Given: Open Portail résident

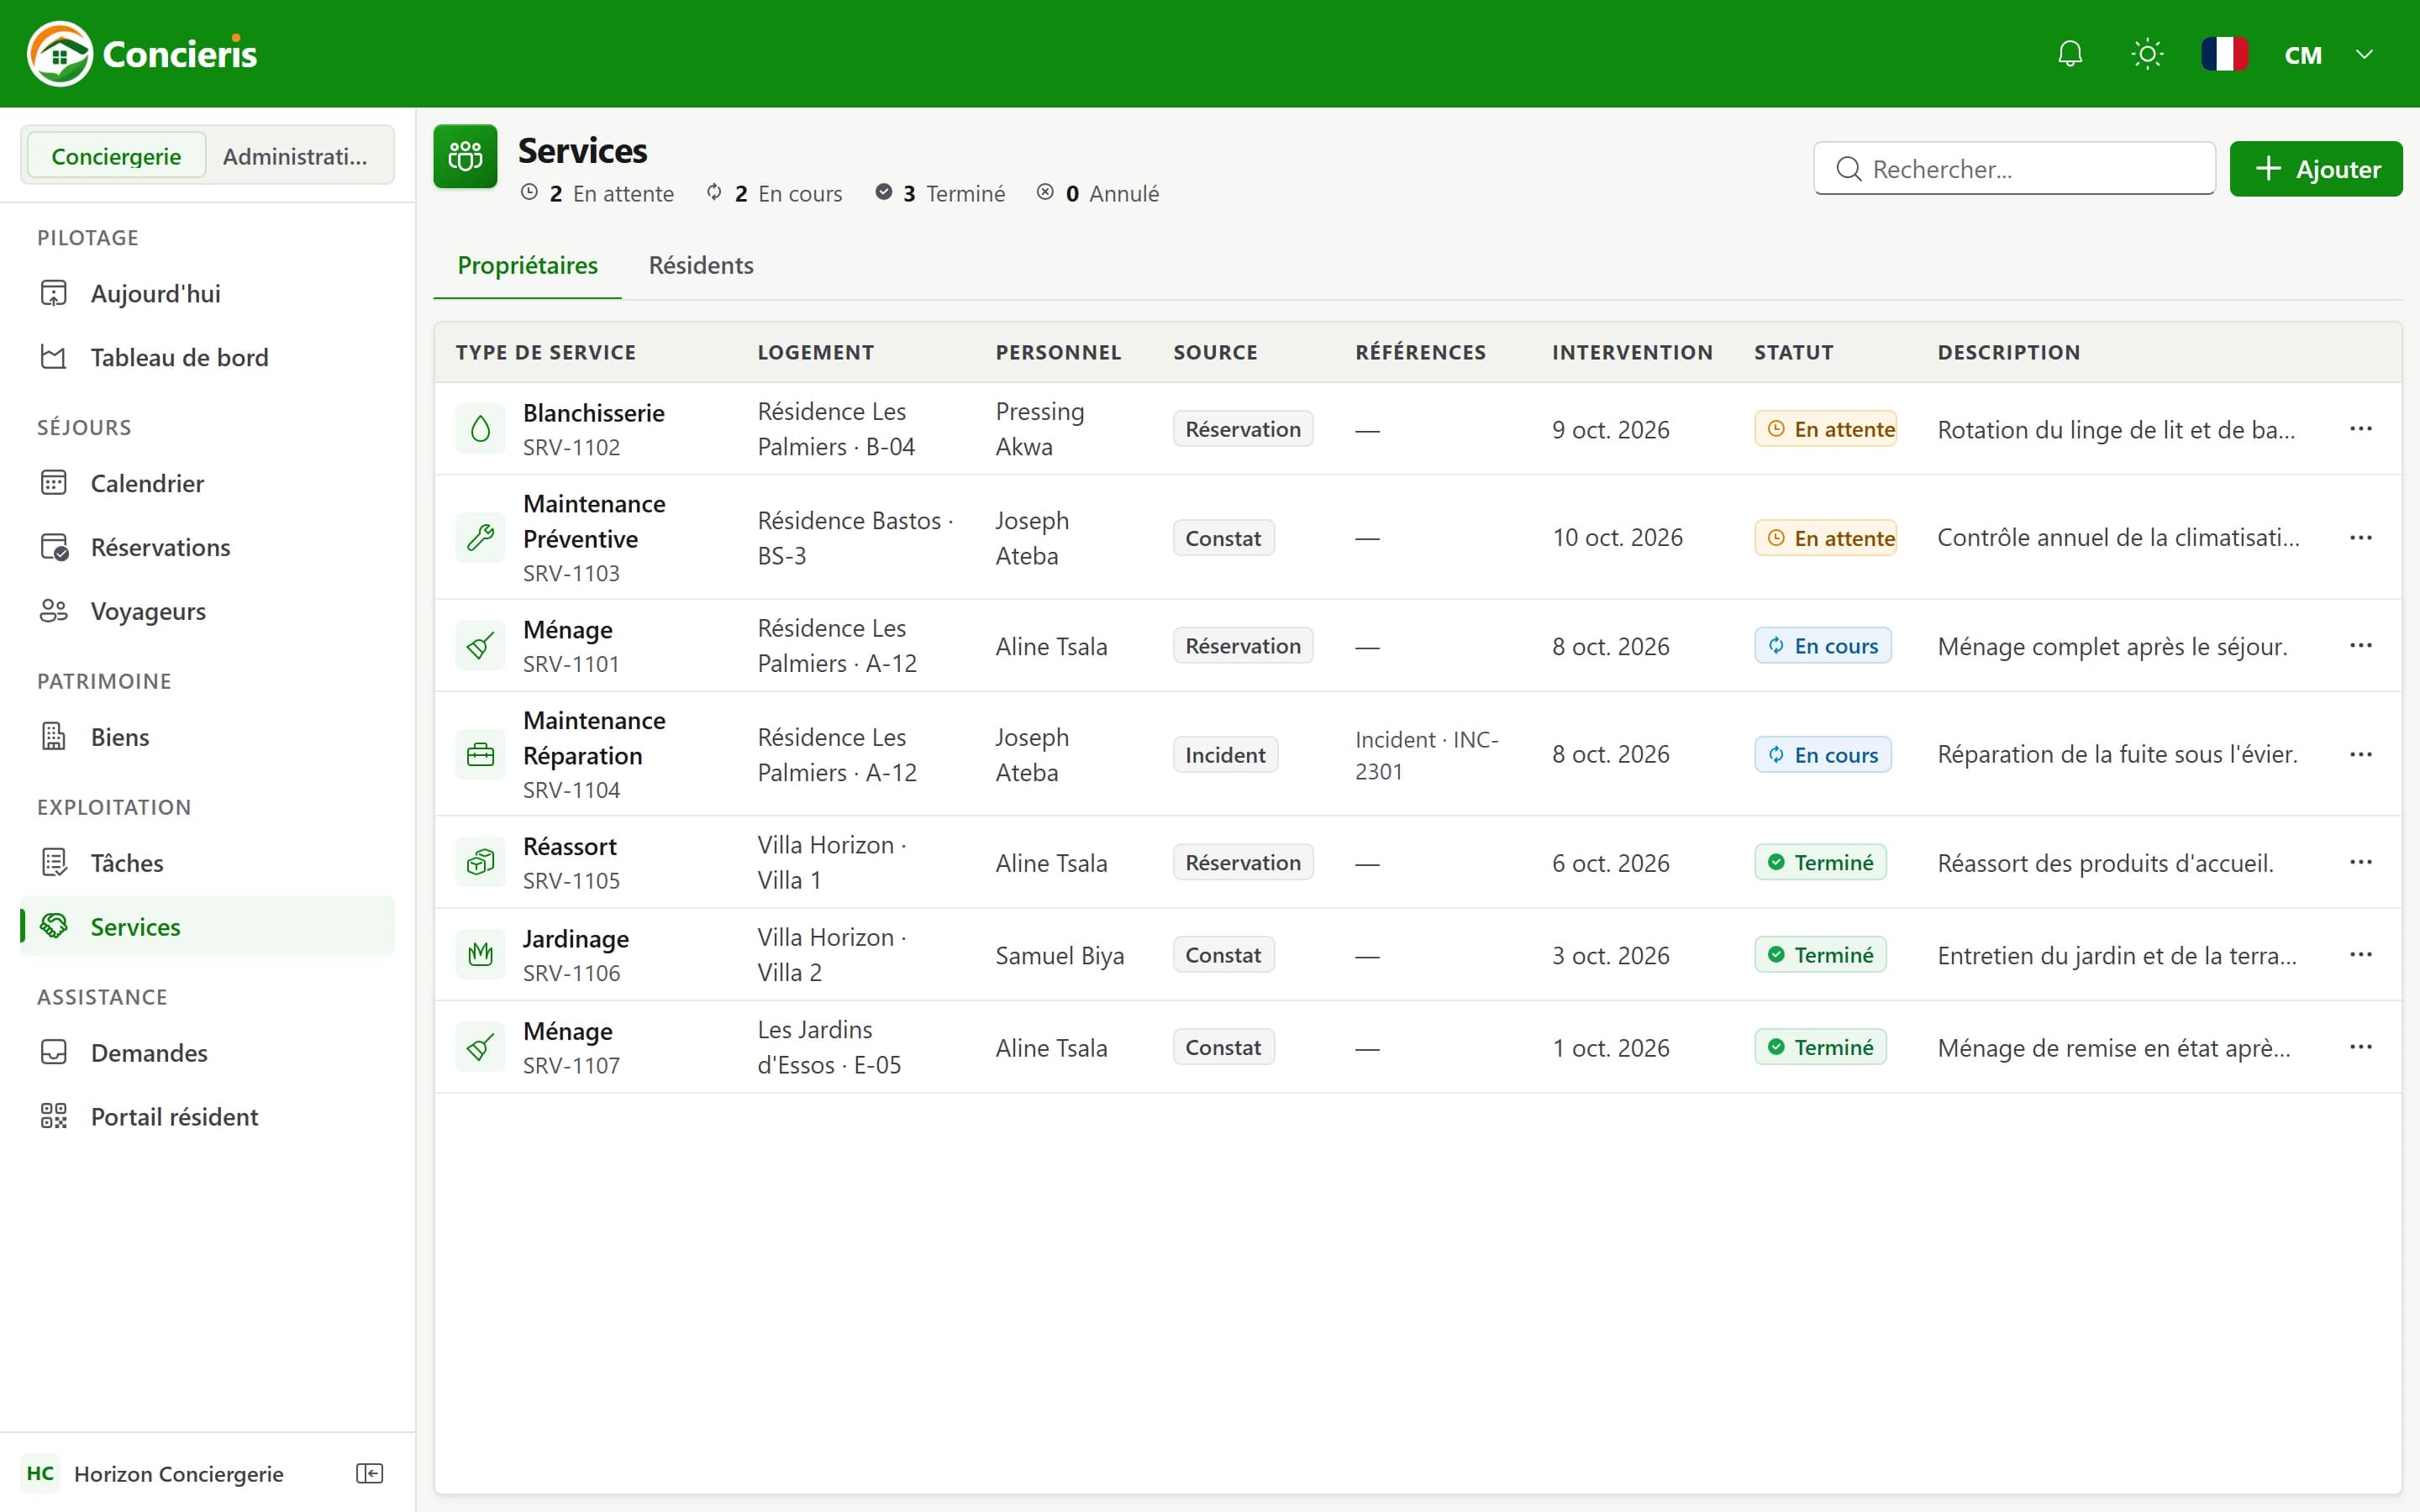Looking at the screenshot, I should pyautogui.click(x=207, y=1117).
